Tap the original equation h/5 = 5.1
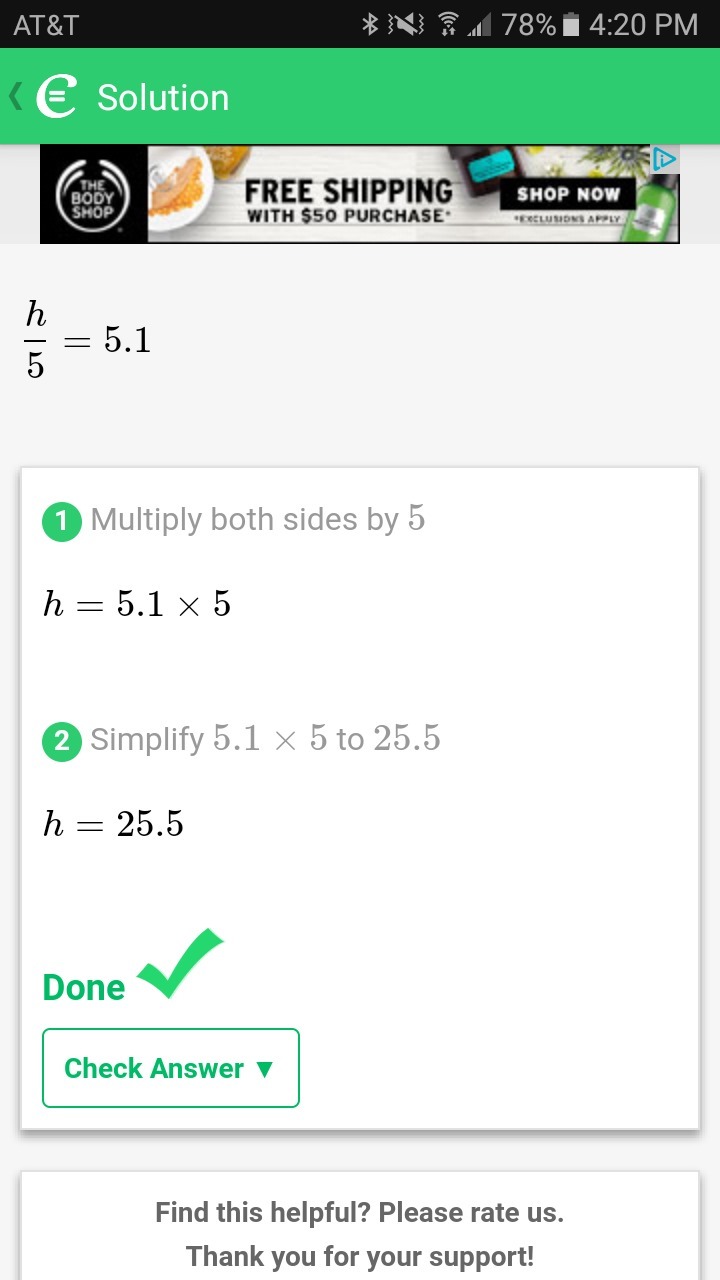This screenshot has height=1280, width=720. click(88, 341)
